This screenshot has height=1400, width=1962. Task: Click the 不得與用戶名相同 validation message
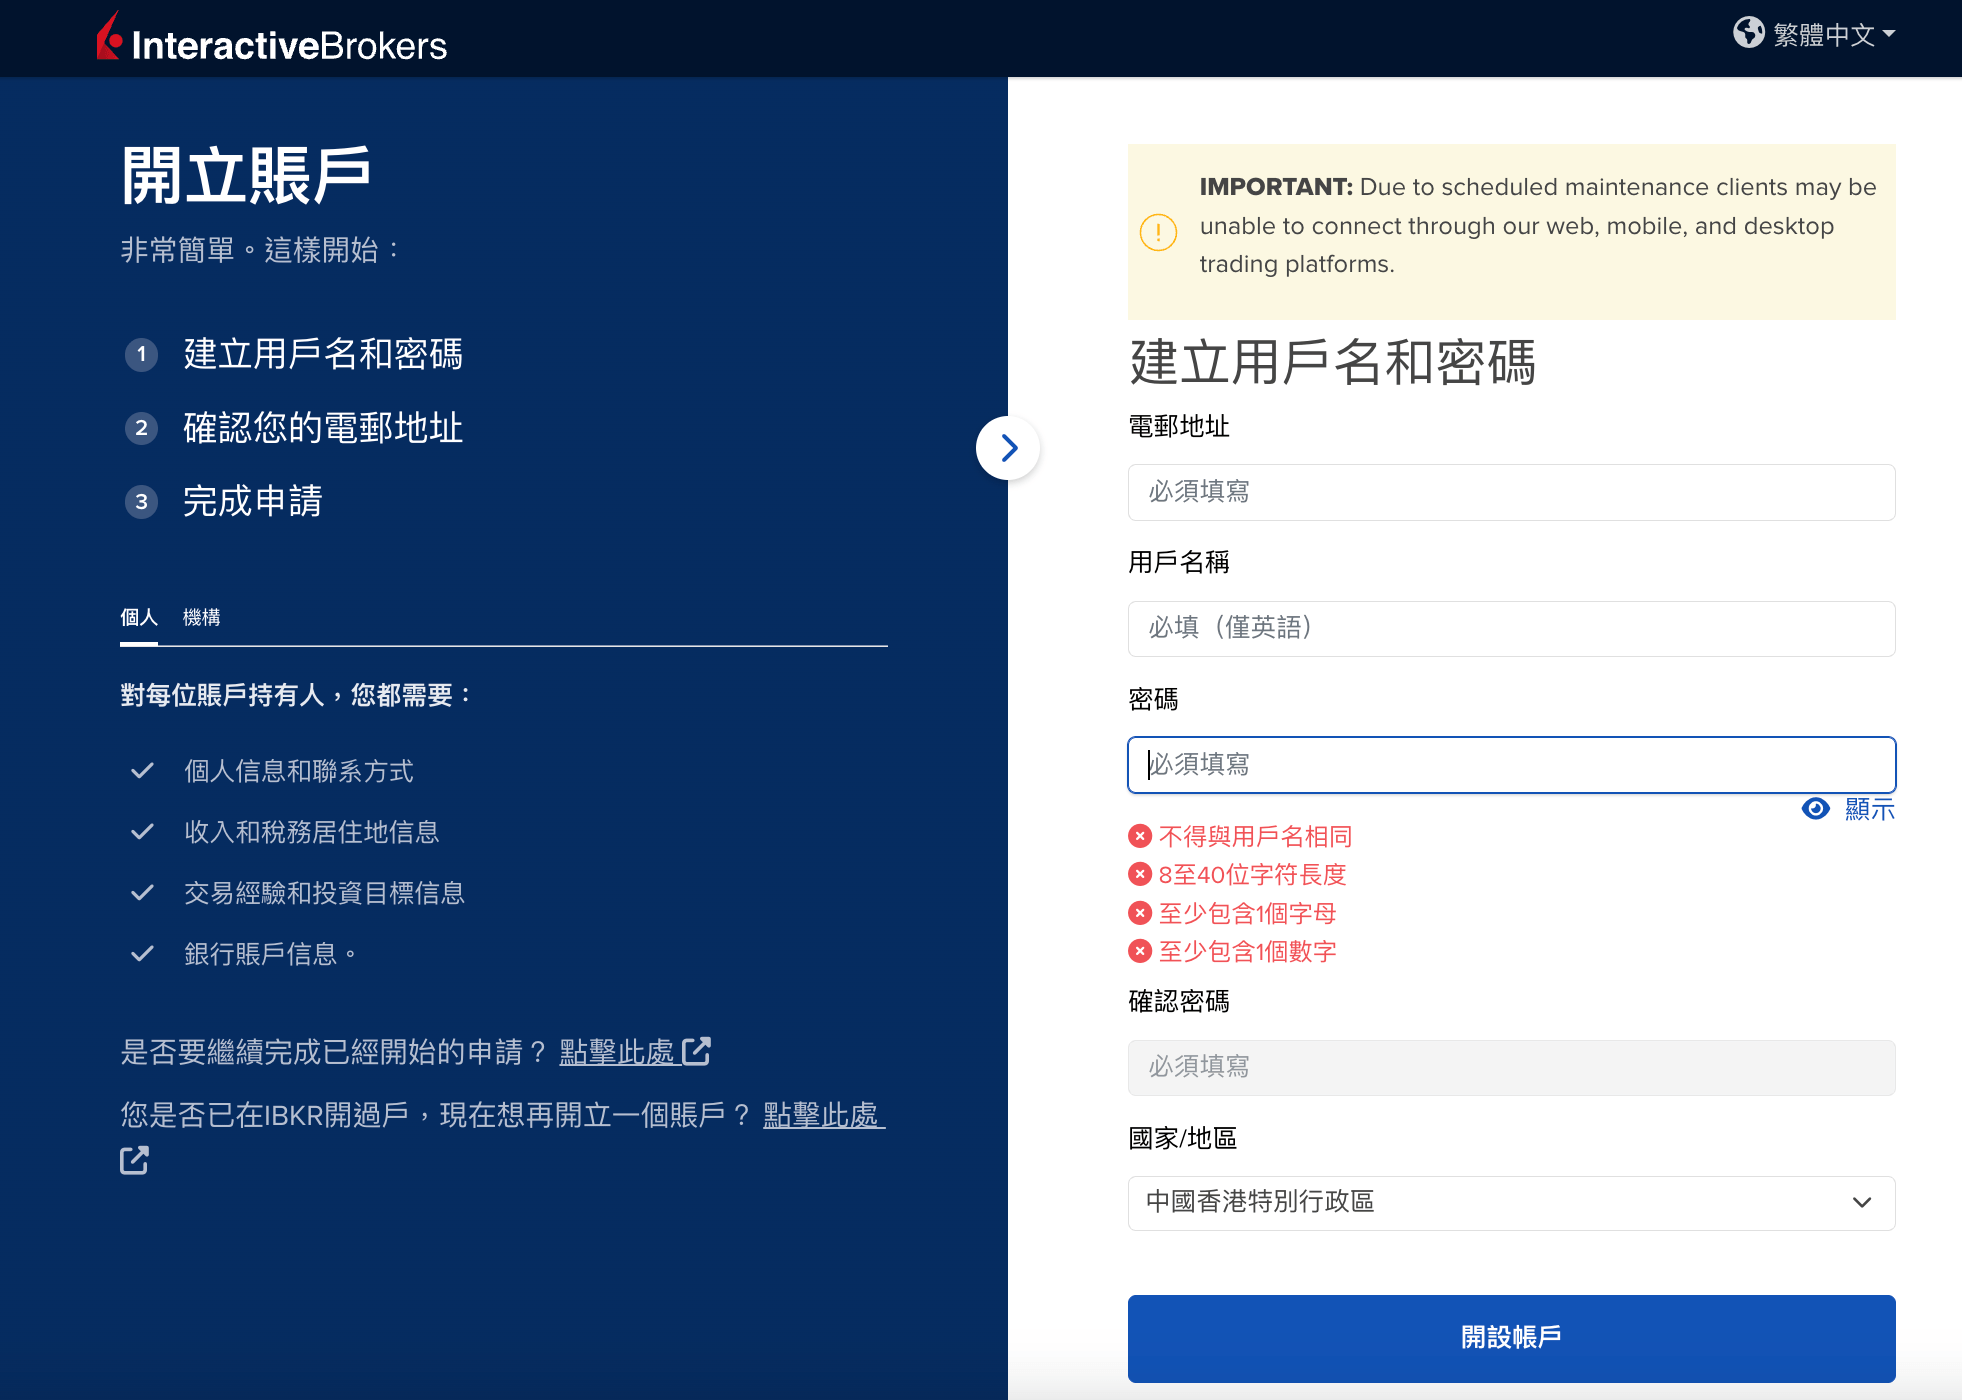[1255, 836]
